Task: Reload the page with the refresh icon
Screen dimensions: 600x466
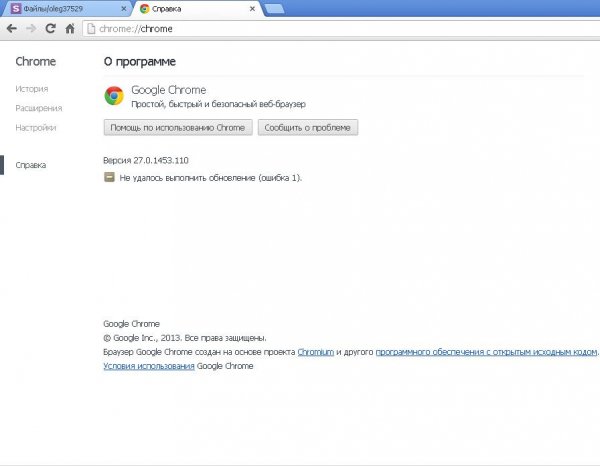Action: click(x=51, y=28)
